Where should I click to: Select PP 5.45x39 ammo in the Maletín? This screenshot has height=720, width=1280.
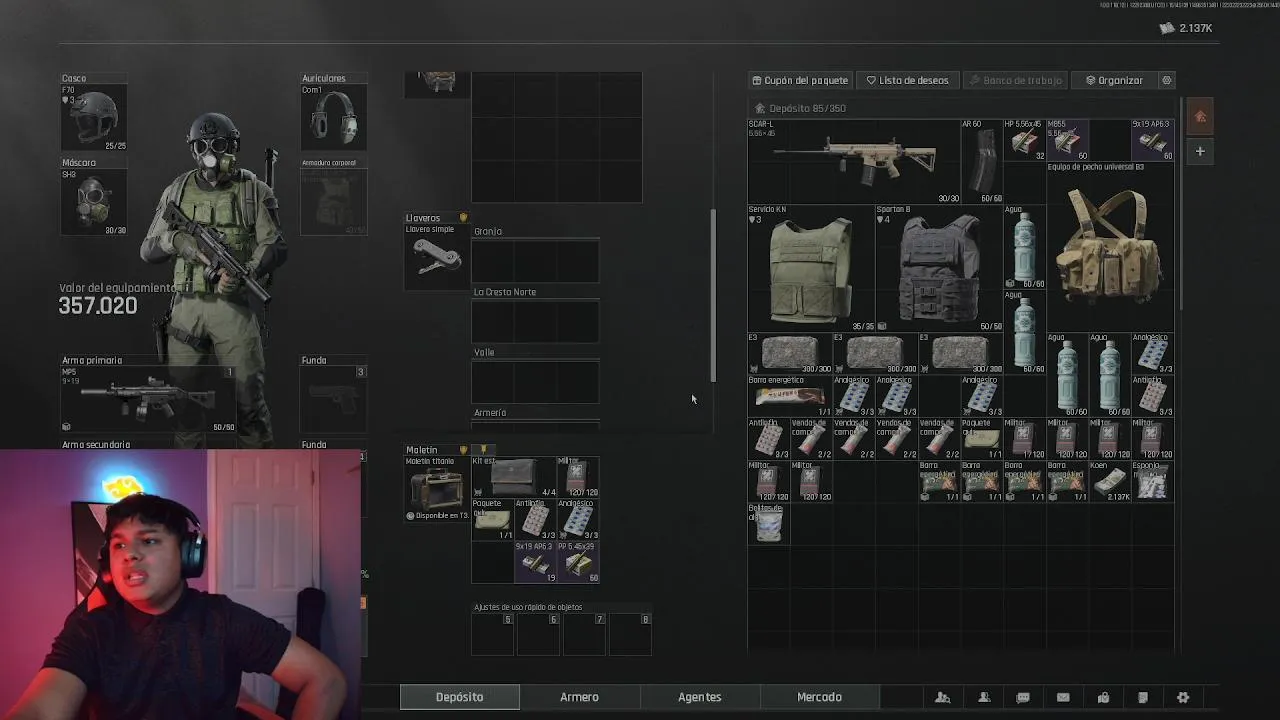(578, 562)
